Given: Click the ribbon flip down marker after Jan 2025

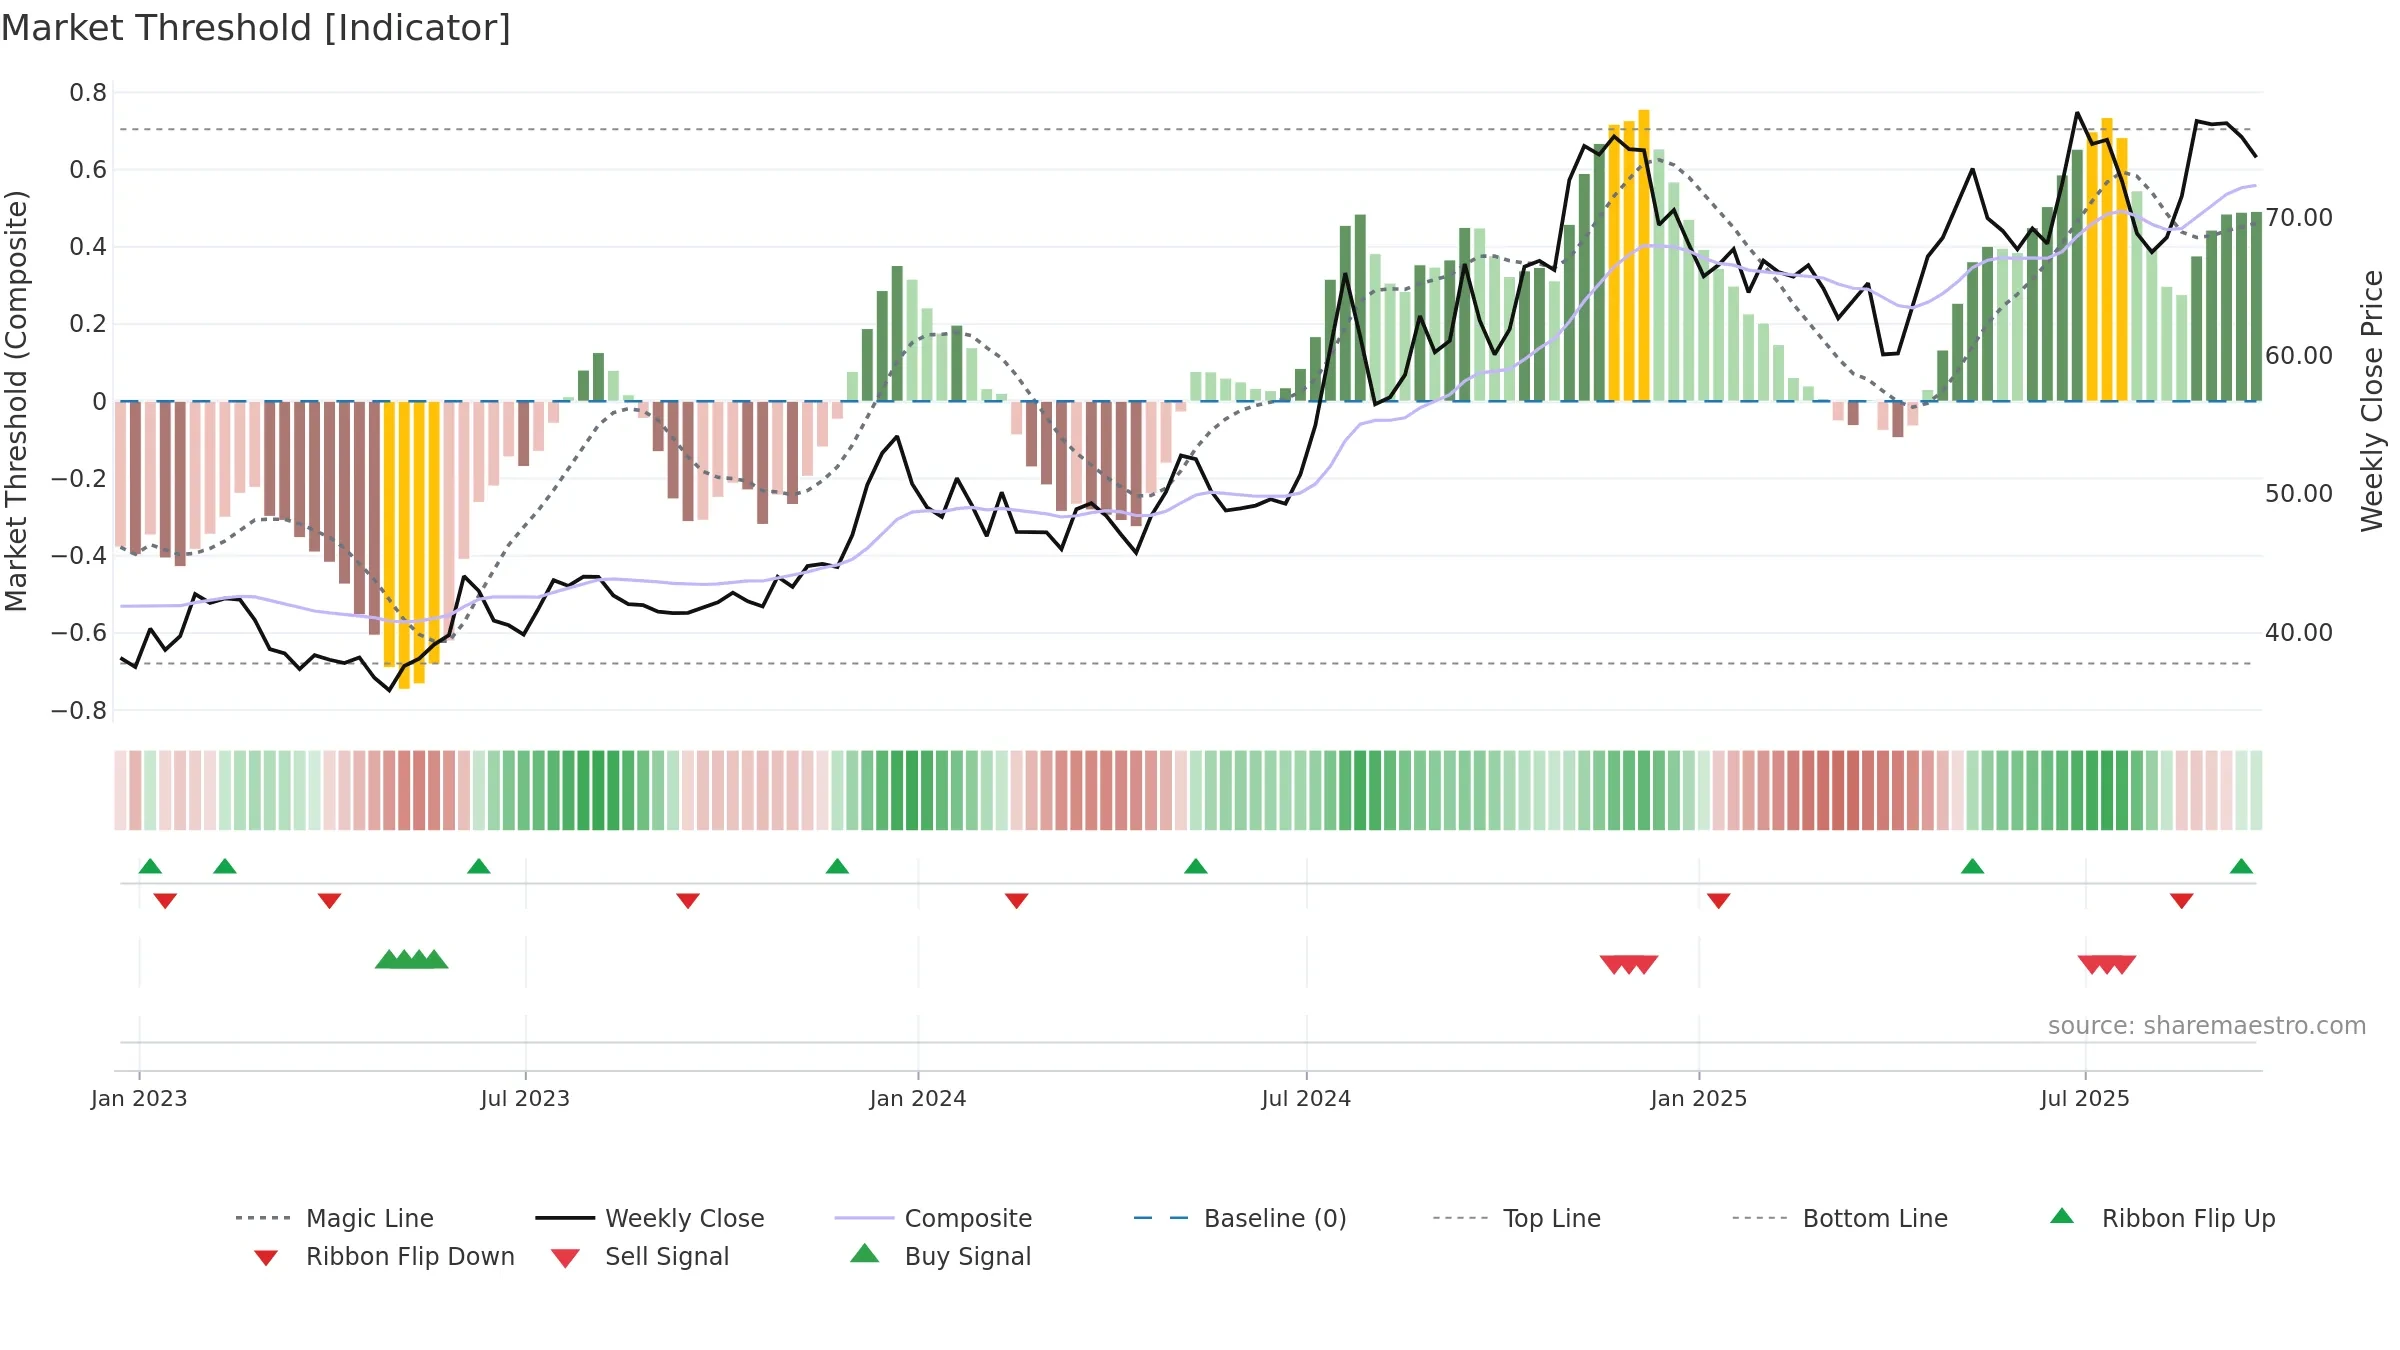Looking at the screenshot, I should tap(1719, 901).
